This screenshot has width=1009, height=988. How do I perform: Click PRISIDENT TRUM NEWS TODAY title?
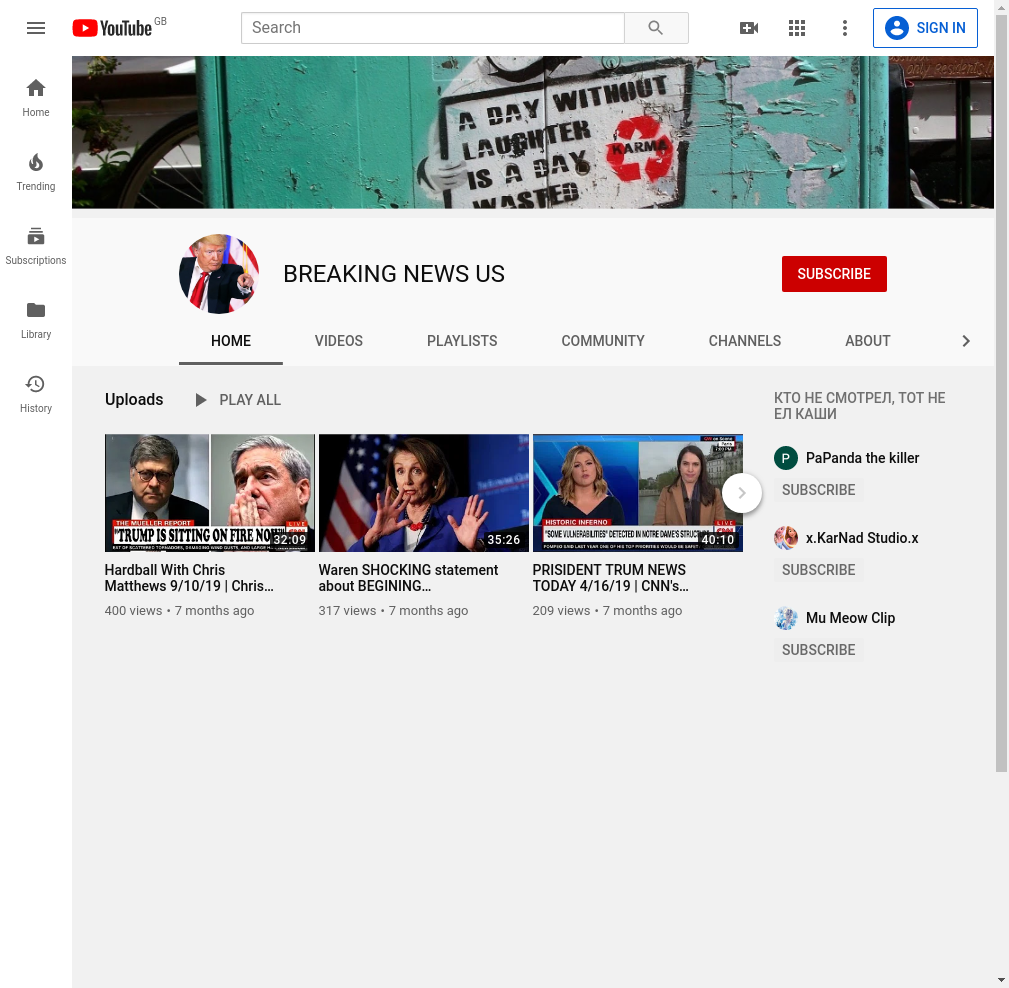(610, 578)
